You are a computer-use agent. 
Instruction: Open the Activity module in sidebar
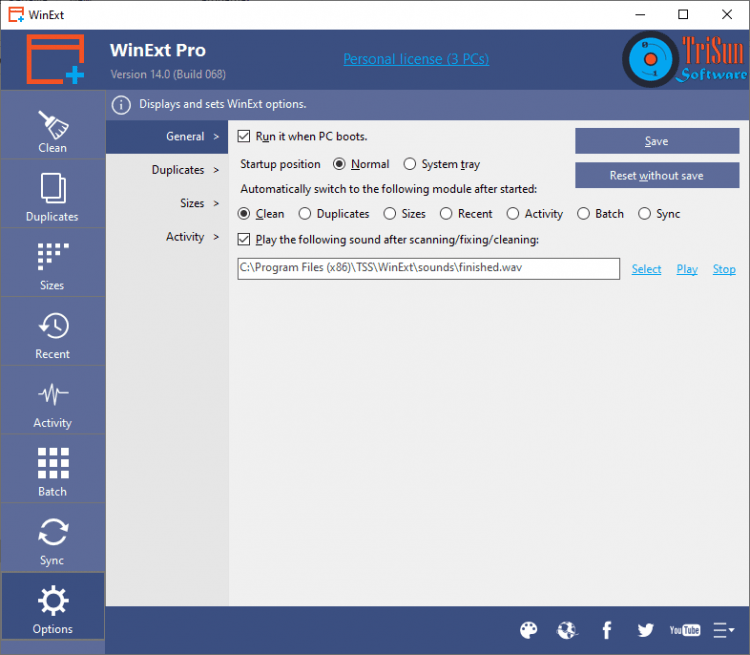tap(53, 400)
